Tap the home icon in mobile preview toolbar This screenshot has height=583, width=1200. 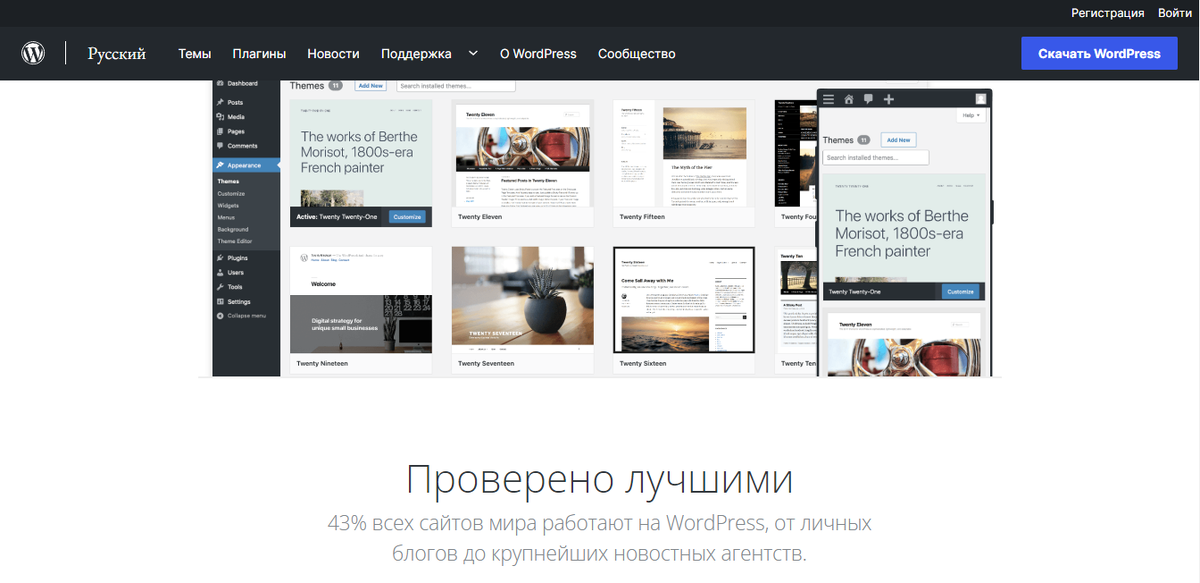tap(849, 99)
